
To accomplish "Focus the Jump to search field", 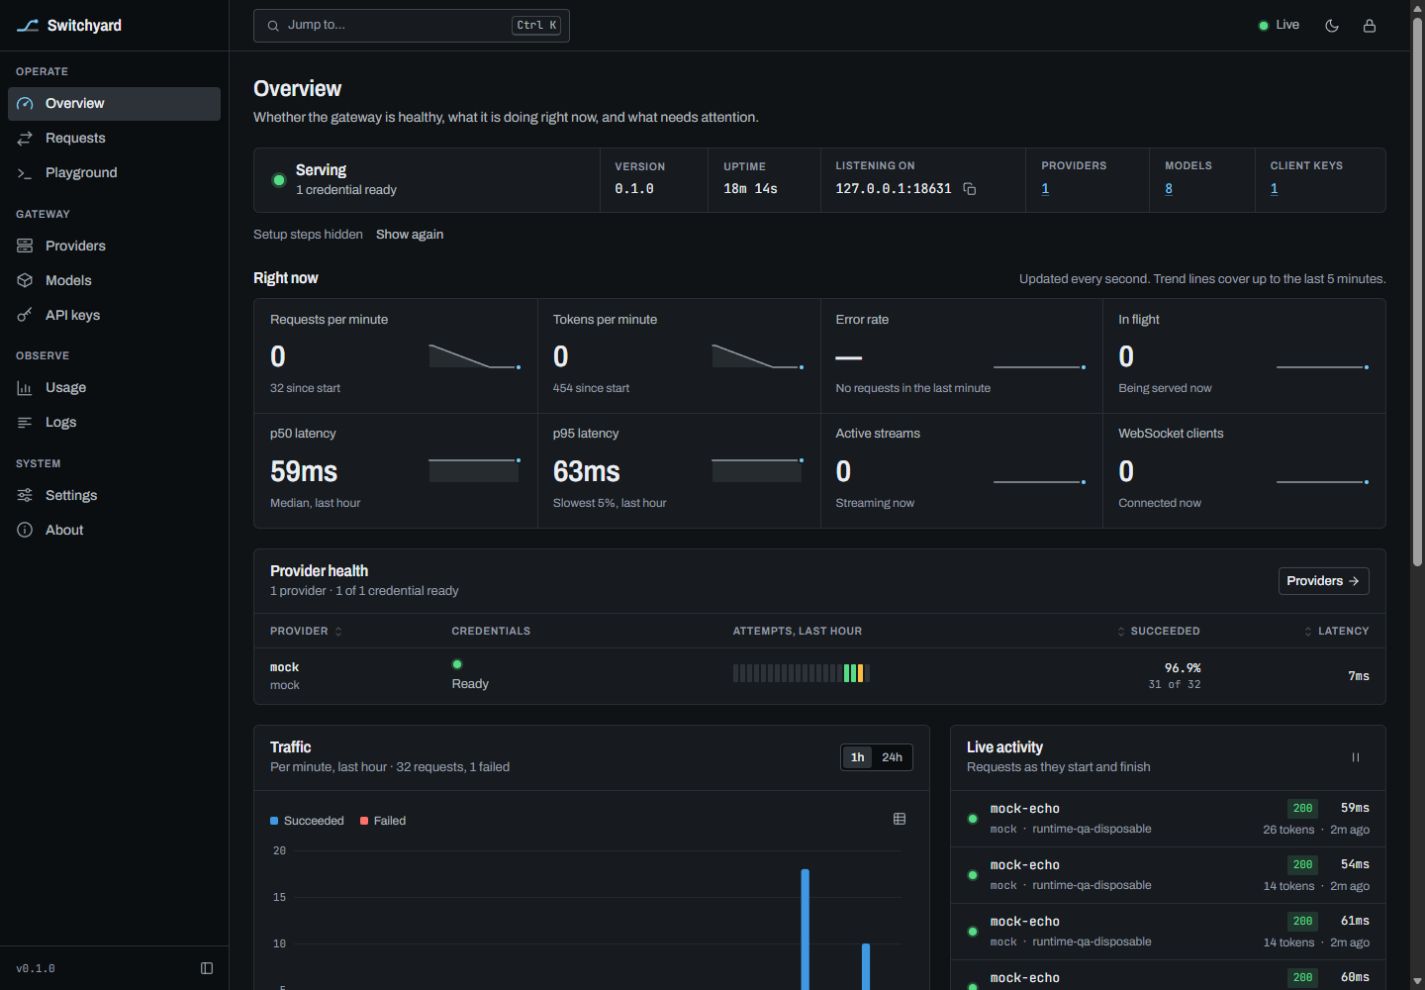I will tap(411, 26).
